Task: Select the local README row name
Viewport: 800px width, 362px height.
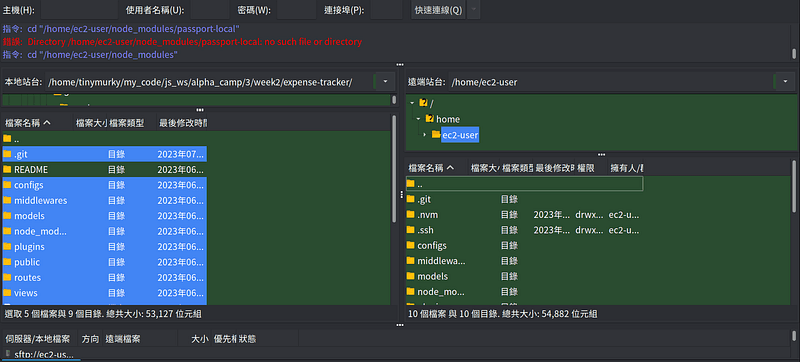Action: click(x=31, y=169)
